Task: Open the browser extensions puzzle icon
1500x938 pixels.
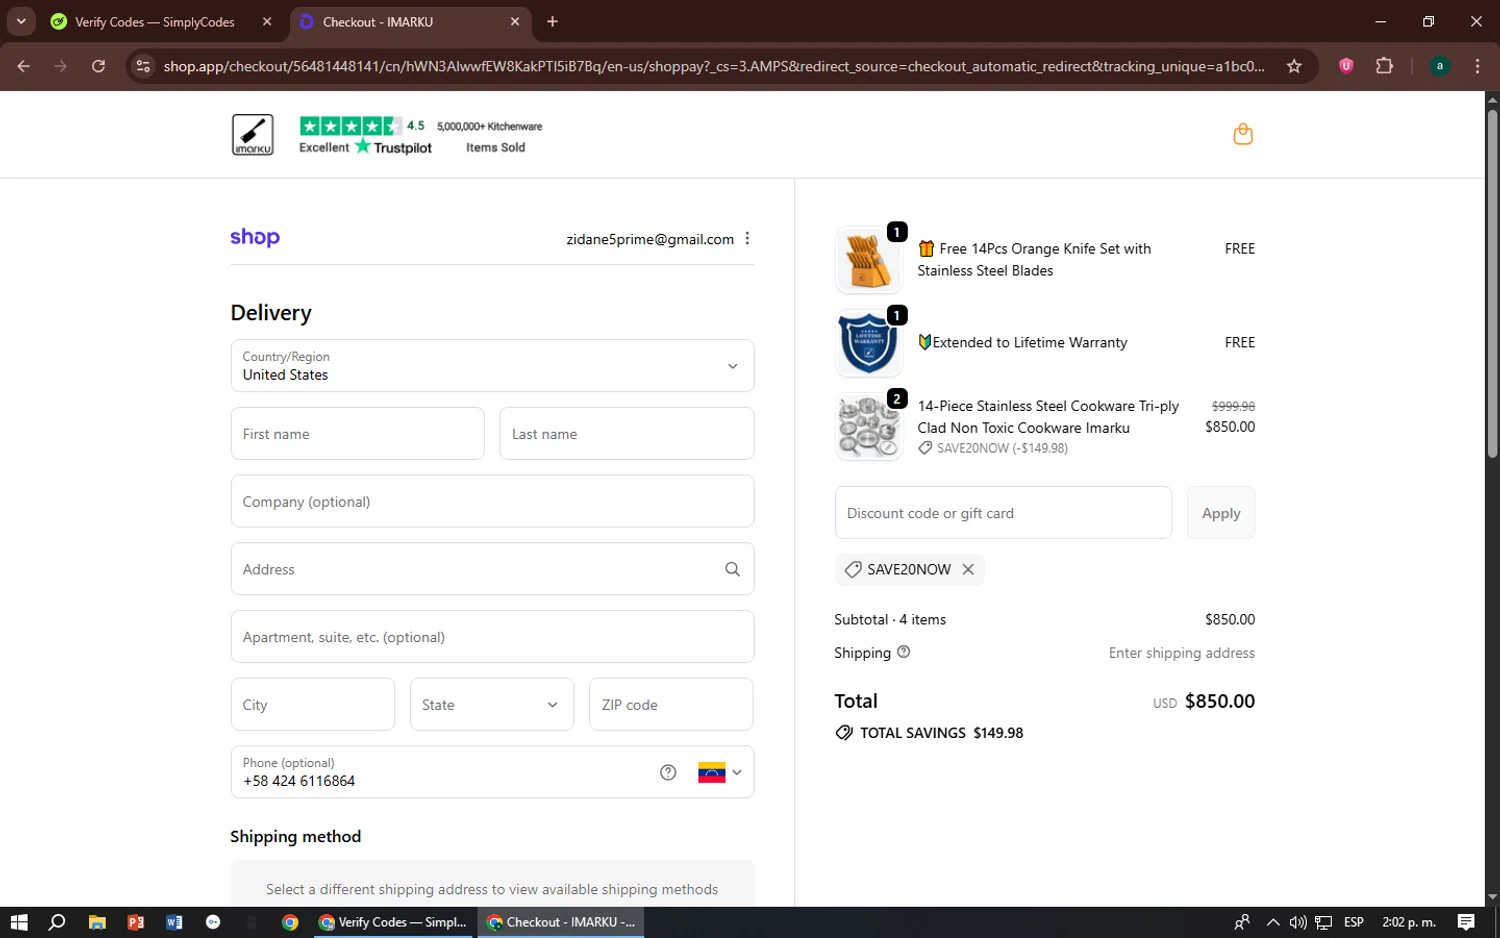Action: 1384,66
